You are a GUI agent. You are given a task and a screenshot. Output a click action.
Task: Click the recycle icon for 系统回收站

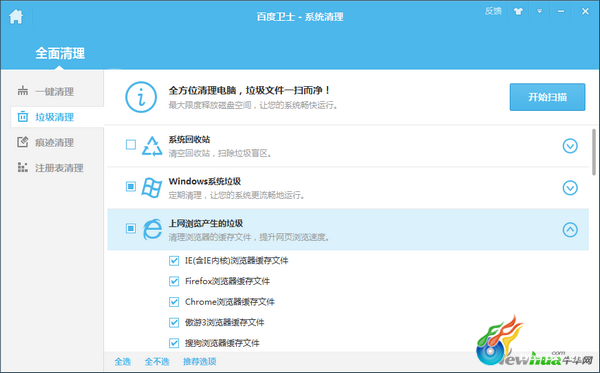152,146
